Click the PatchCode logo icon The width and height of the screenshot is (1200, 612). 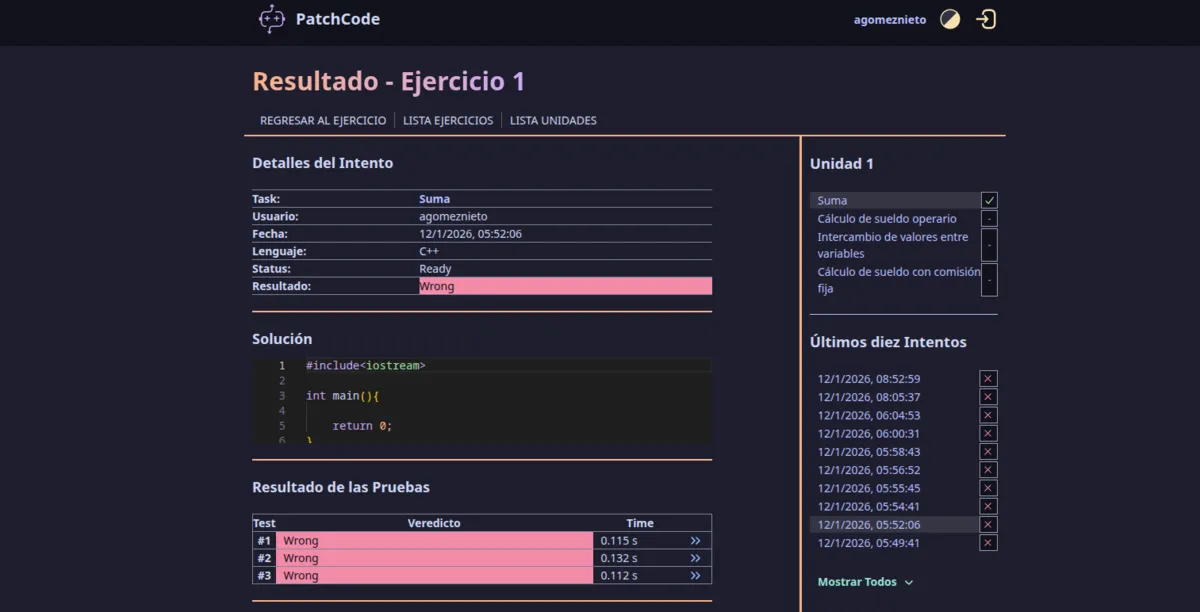coord(272,18)
